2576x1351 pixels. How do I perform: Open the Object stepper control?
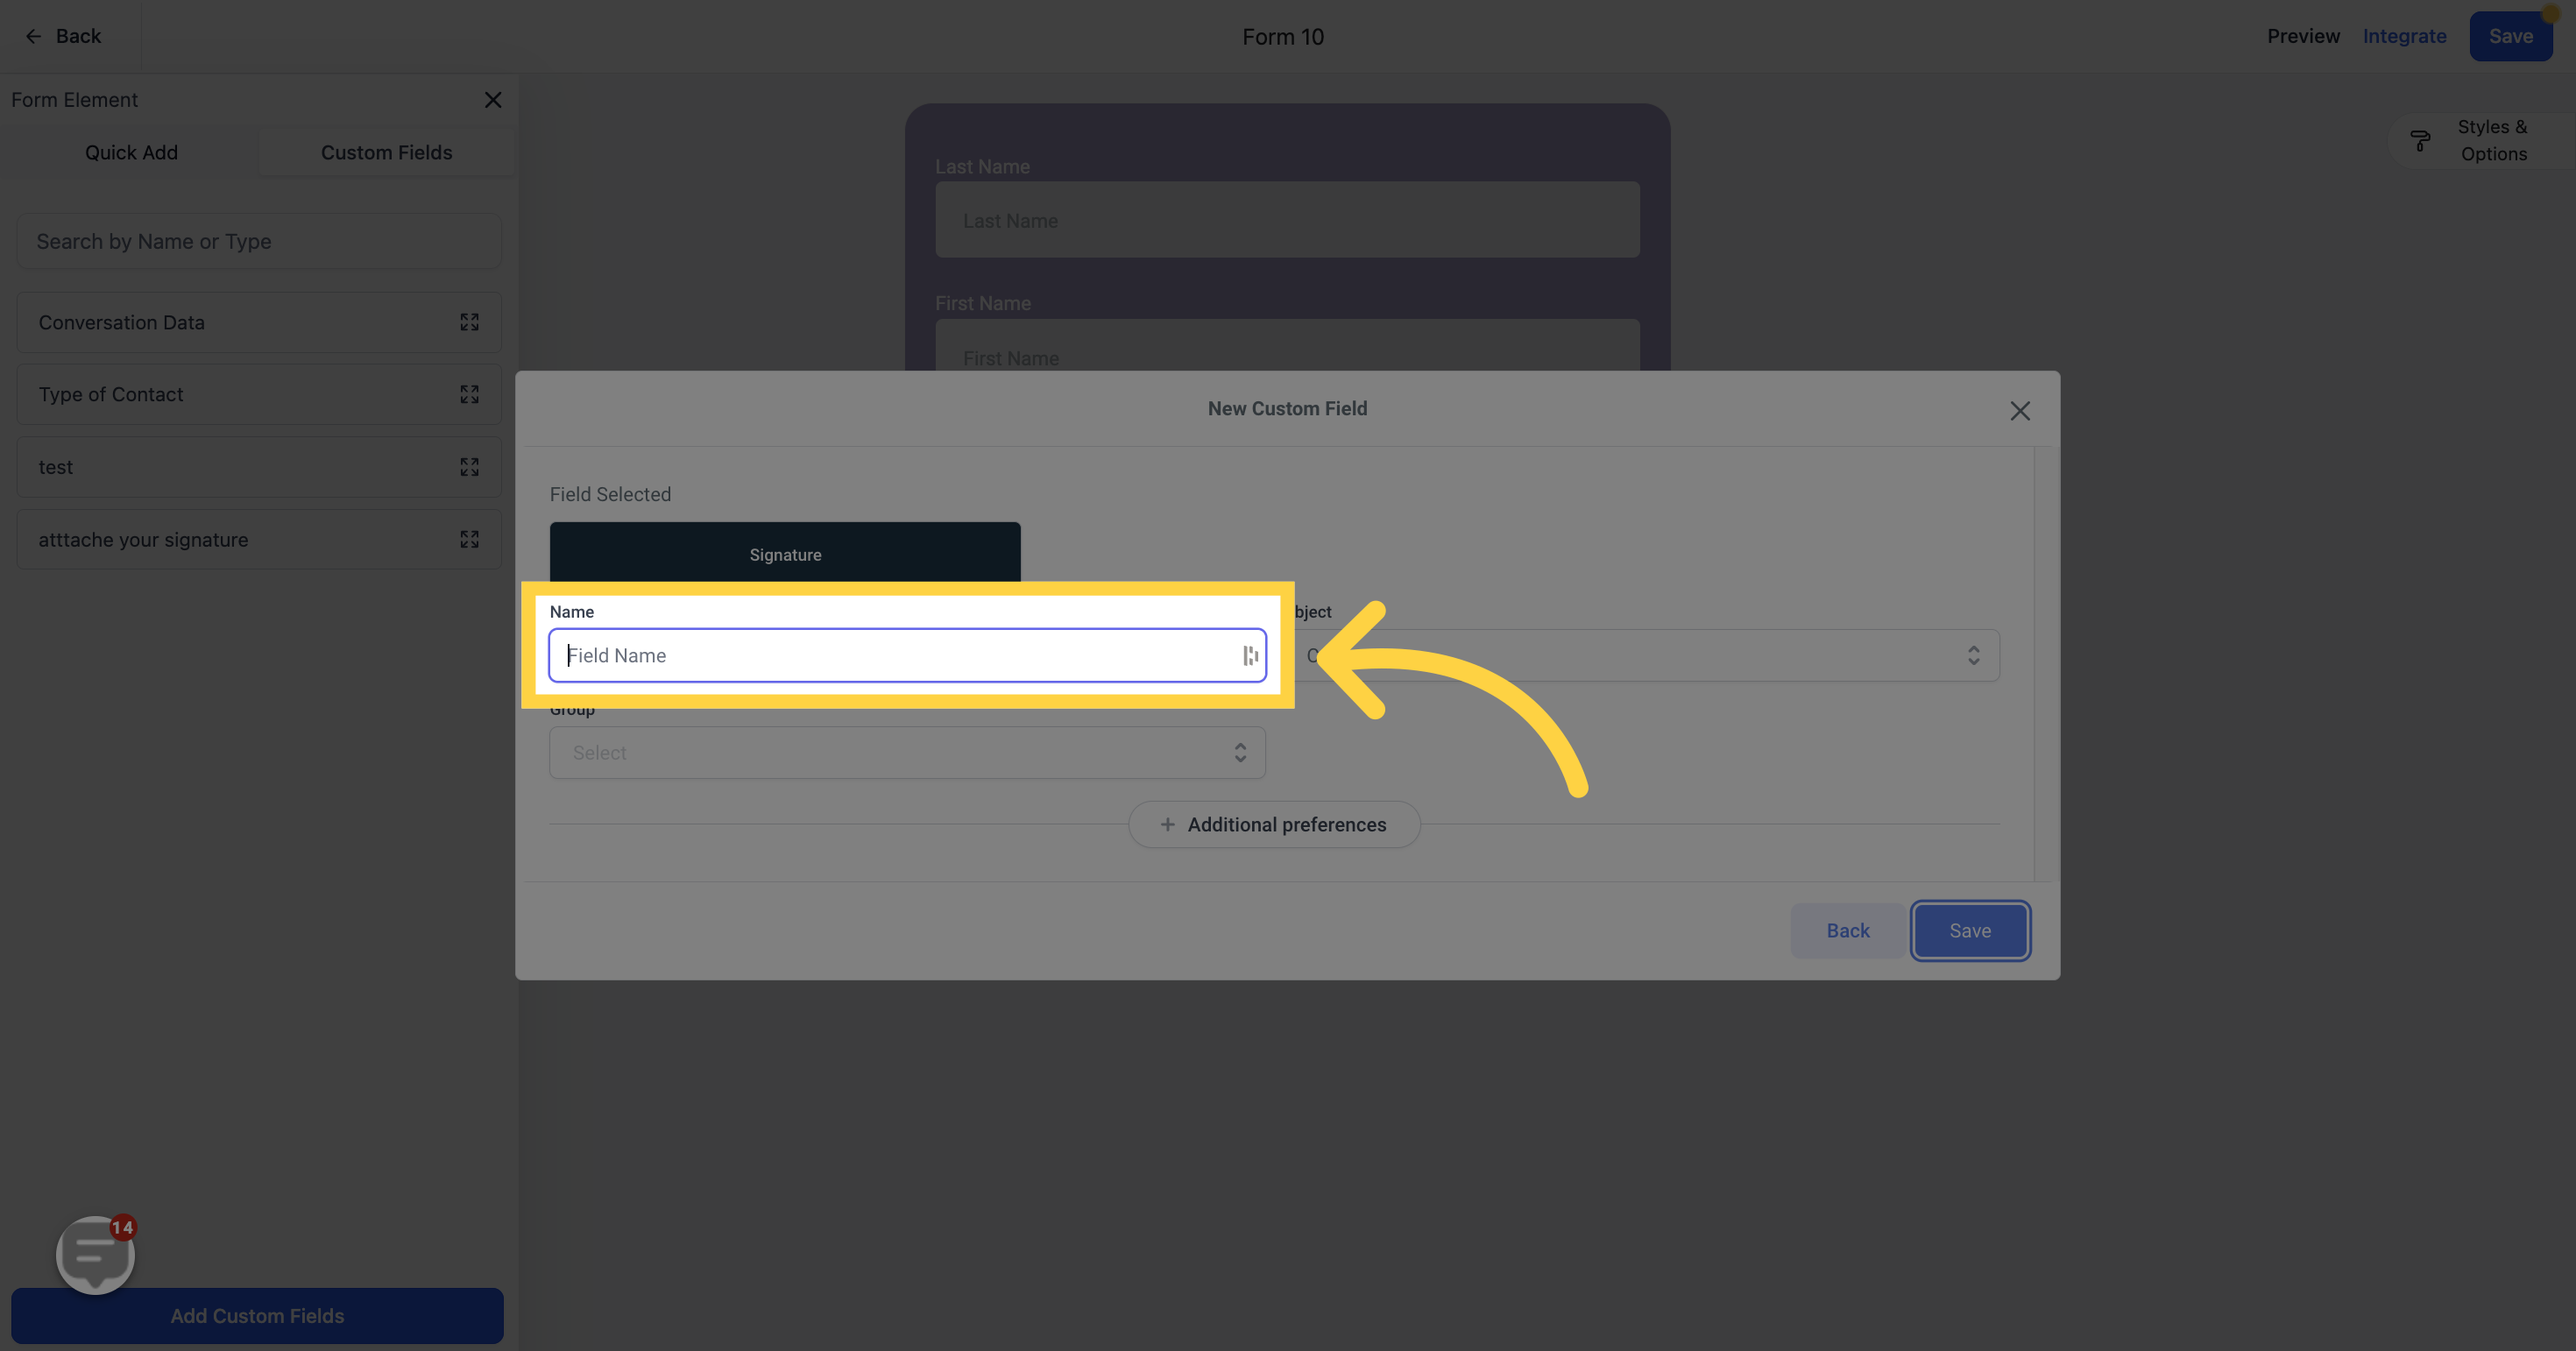1973,654
